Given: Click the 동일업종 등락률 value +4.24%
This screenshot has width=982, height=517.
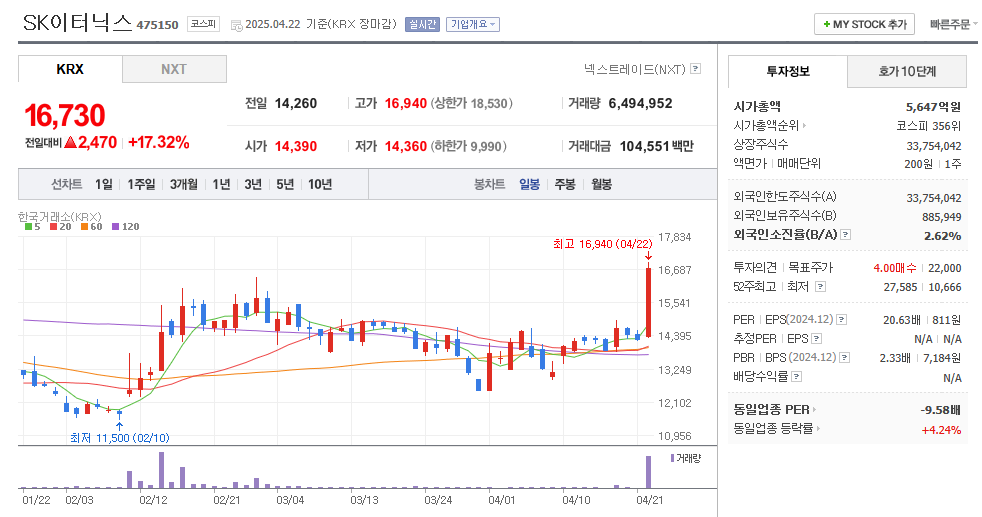Looking at the screenshot, I should pyautogui.click(x=941, y=430).
